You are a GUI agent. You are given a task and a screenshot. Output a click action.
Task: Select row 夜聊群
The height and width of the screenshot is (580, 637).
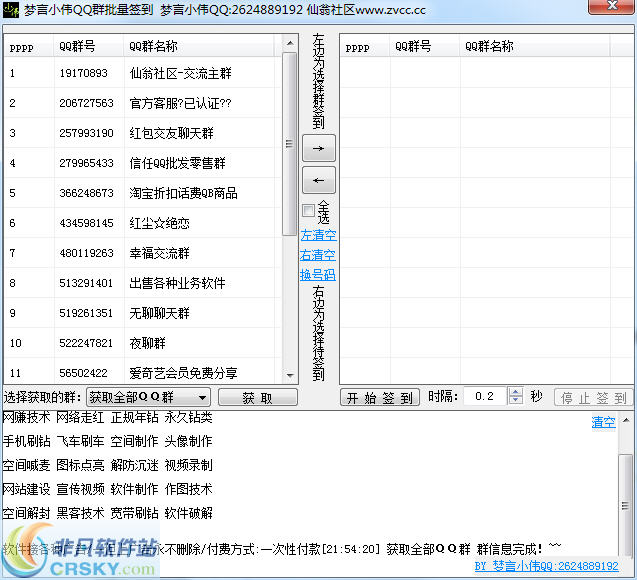tap(142, 343)
